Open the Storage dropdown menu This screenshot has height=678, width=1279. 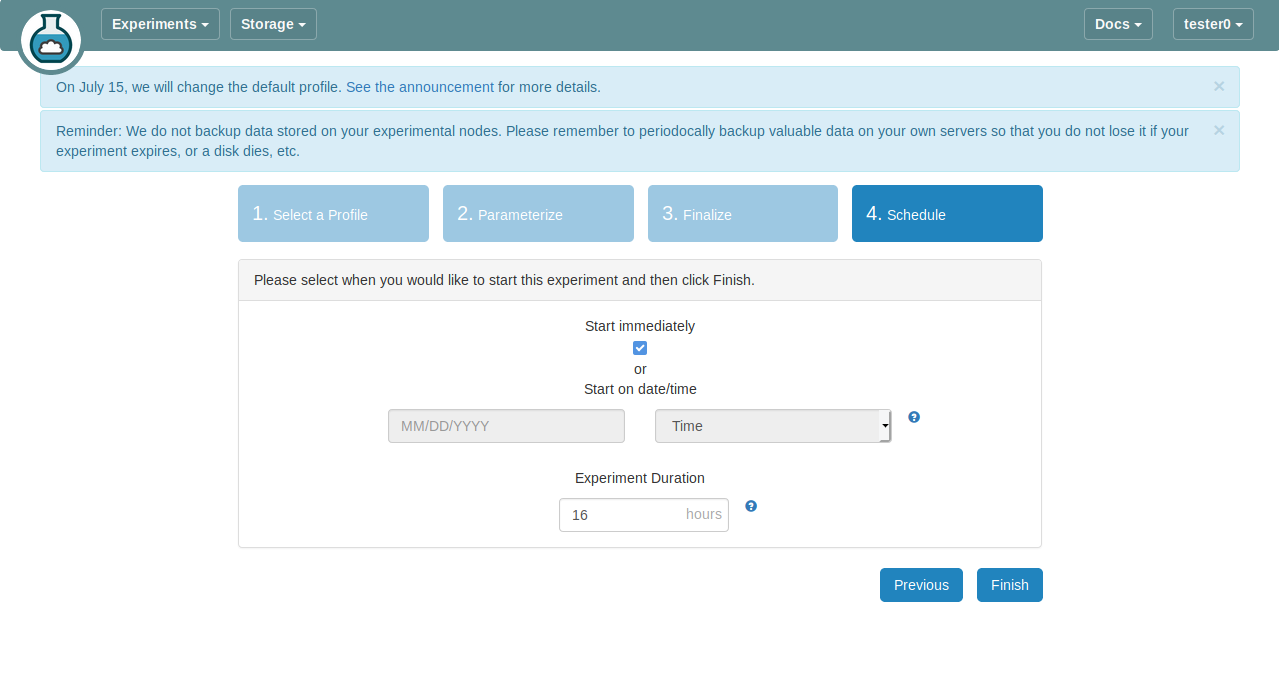[x=273, y=24]
